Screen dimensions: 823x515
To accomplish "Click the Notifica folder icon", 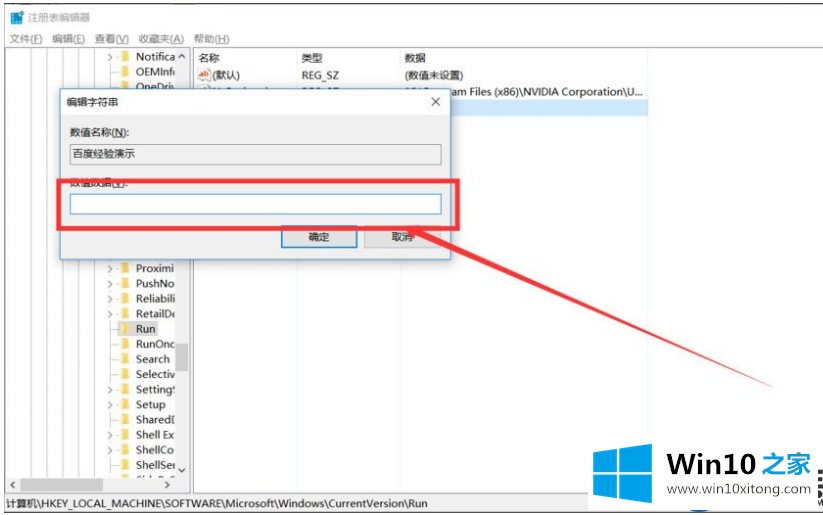I will tap(125, 57).
